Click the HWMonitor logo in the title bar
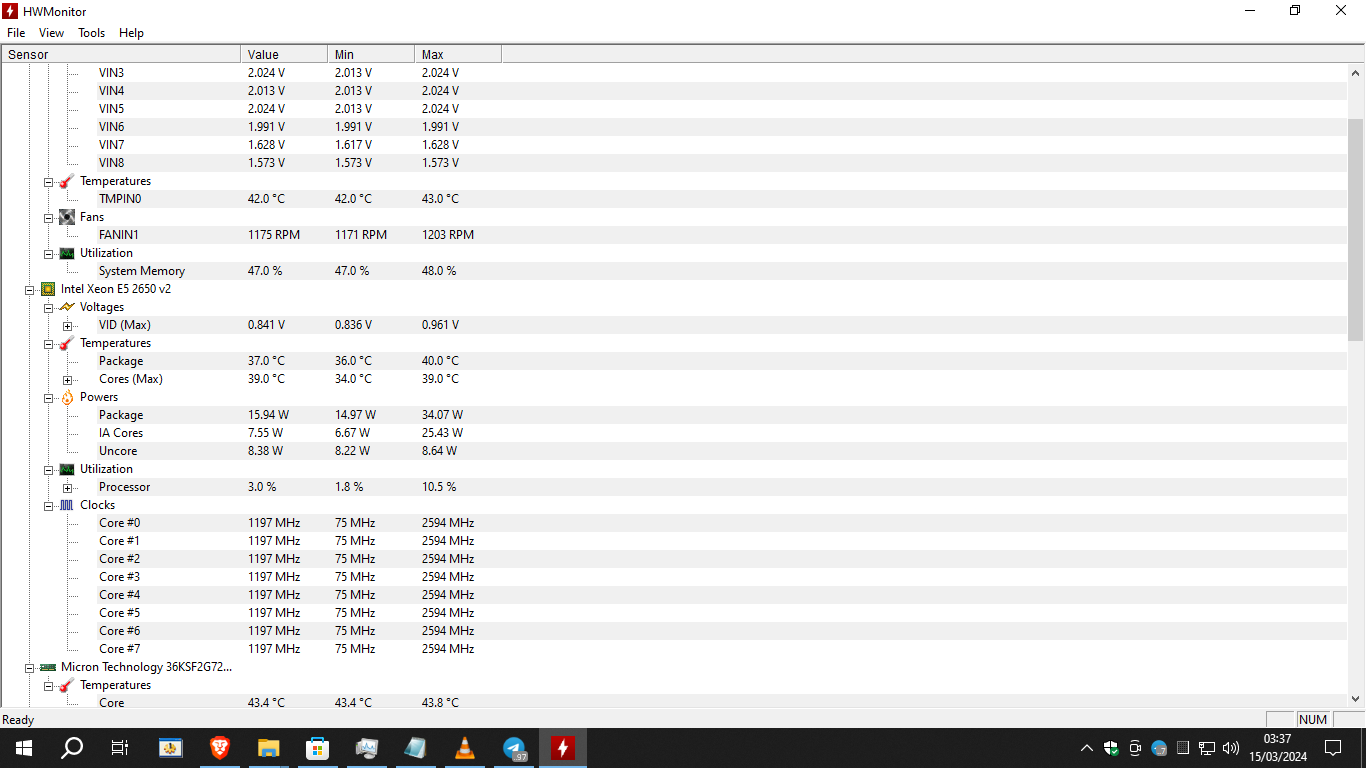 10,11
